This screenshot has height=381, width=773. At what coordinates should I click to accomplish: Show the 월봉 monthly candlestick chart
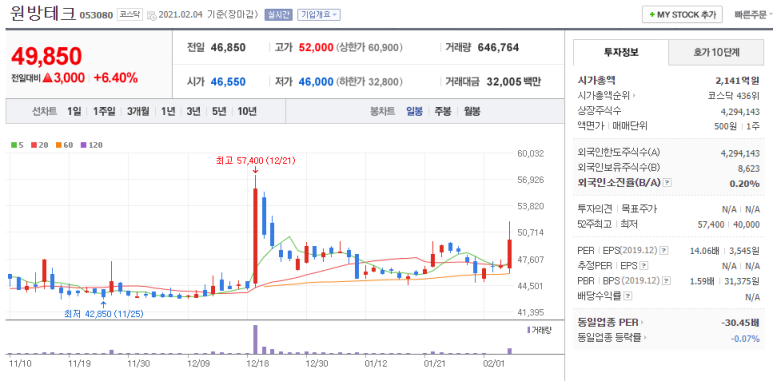472,111
